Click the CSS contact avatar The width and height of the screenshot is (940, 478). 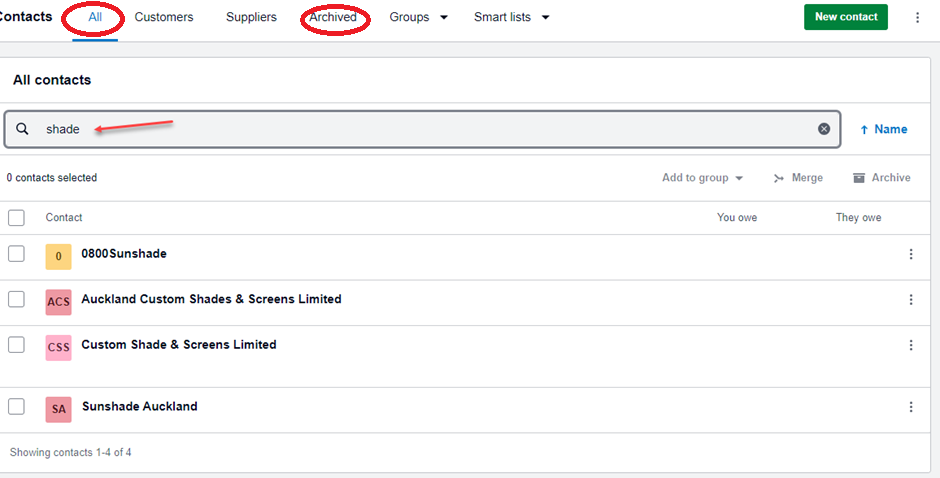click(x=58, y=348)
